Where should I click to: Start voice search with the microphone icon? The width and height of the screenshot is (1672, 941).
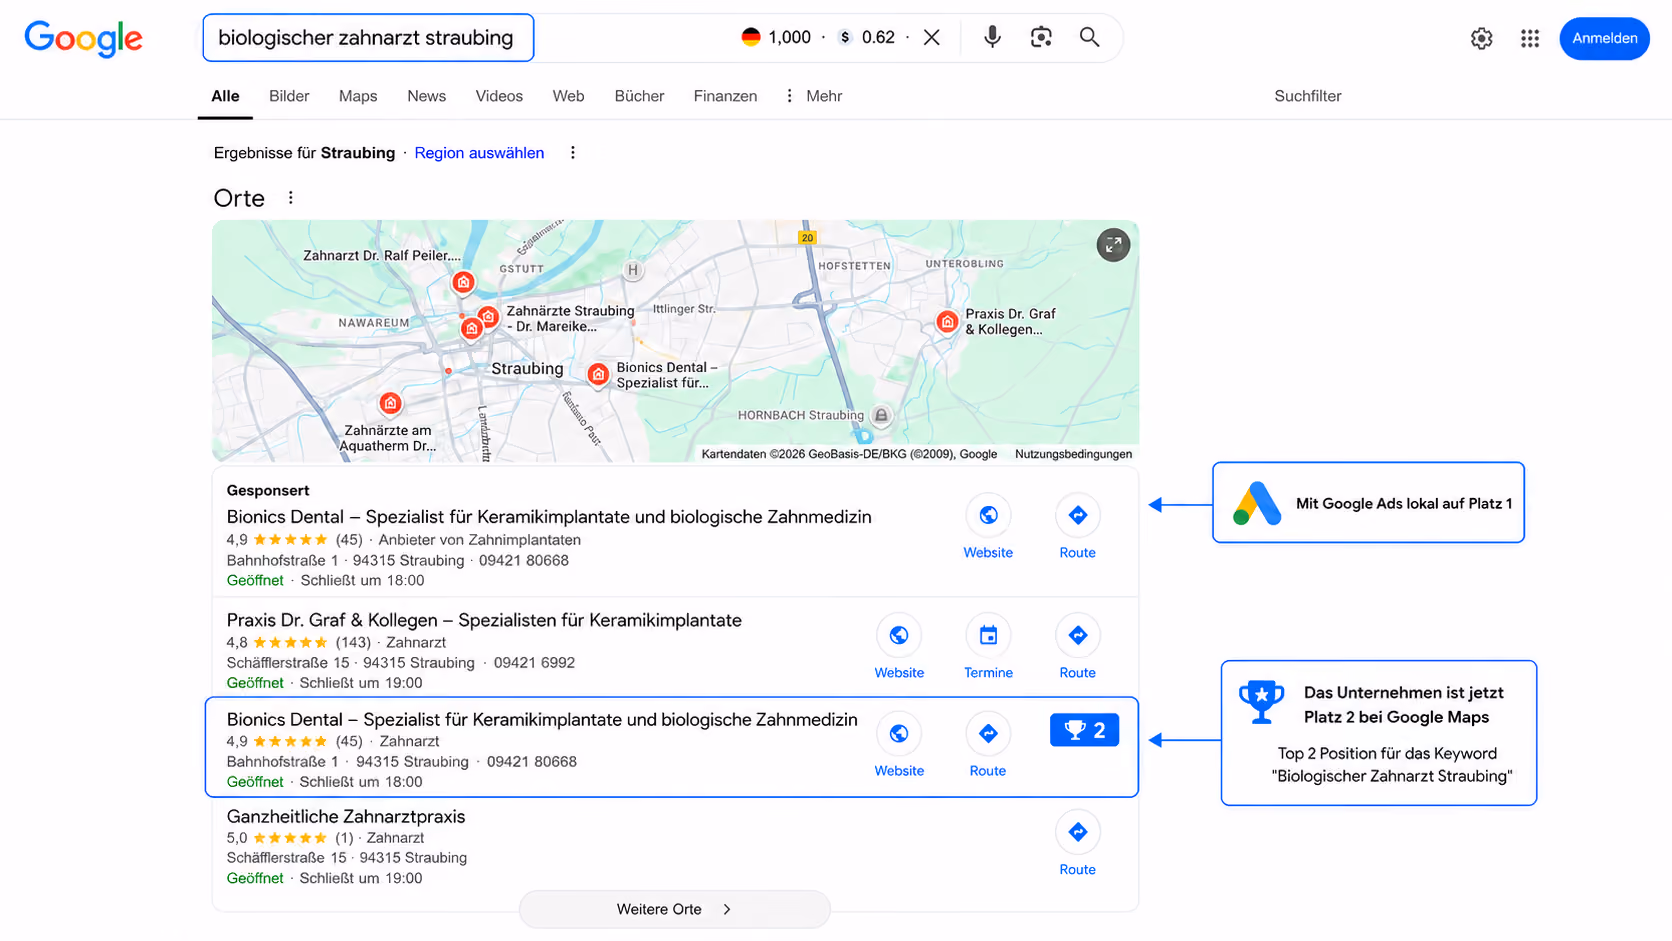[991, 38]
